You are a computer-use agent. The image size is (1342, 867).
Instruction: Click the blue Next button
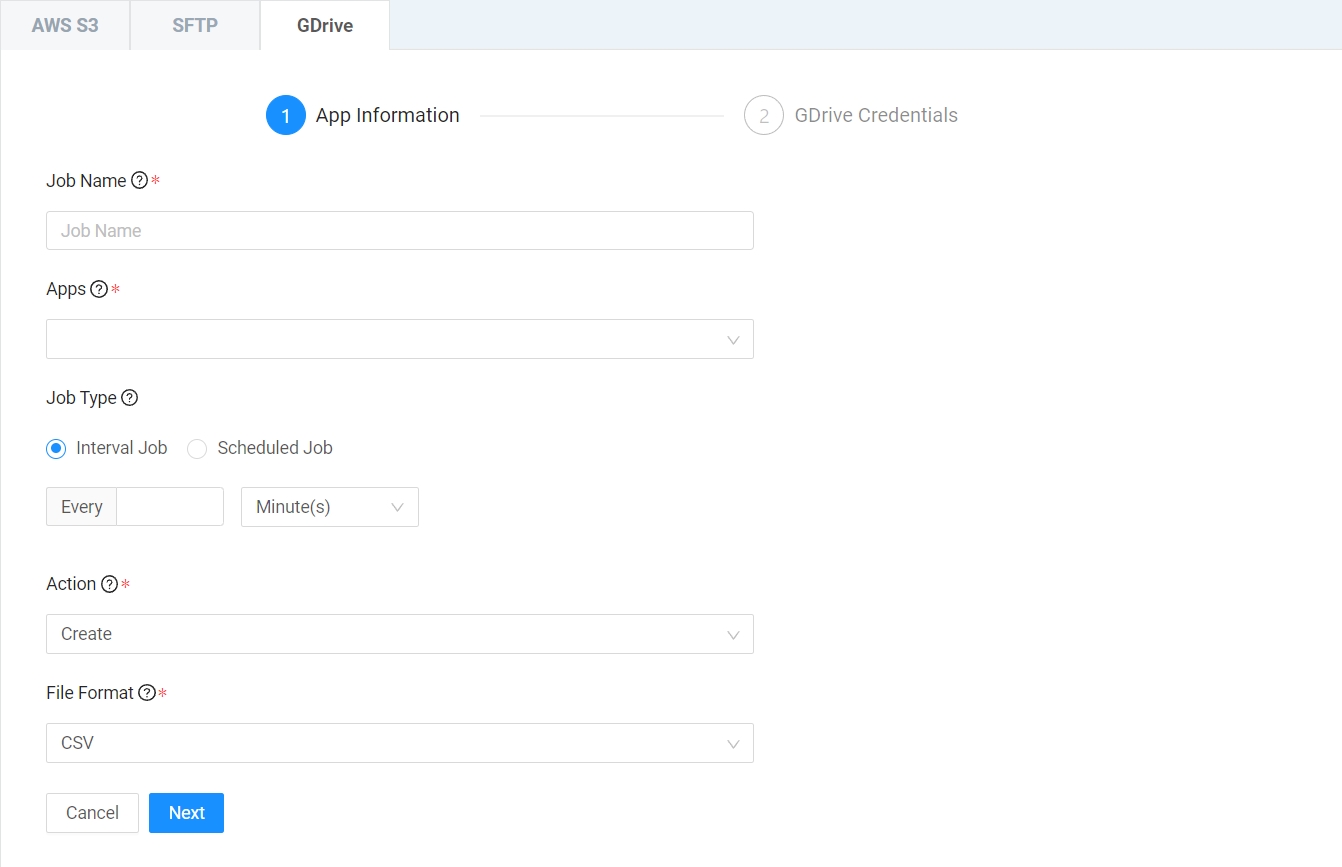(186, 813)
